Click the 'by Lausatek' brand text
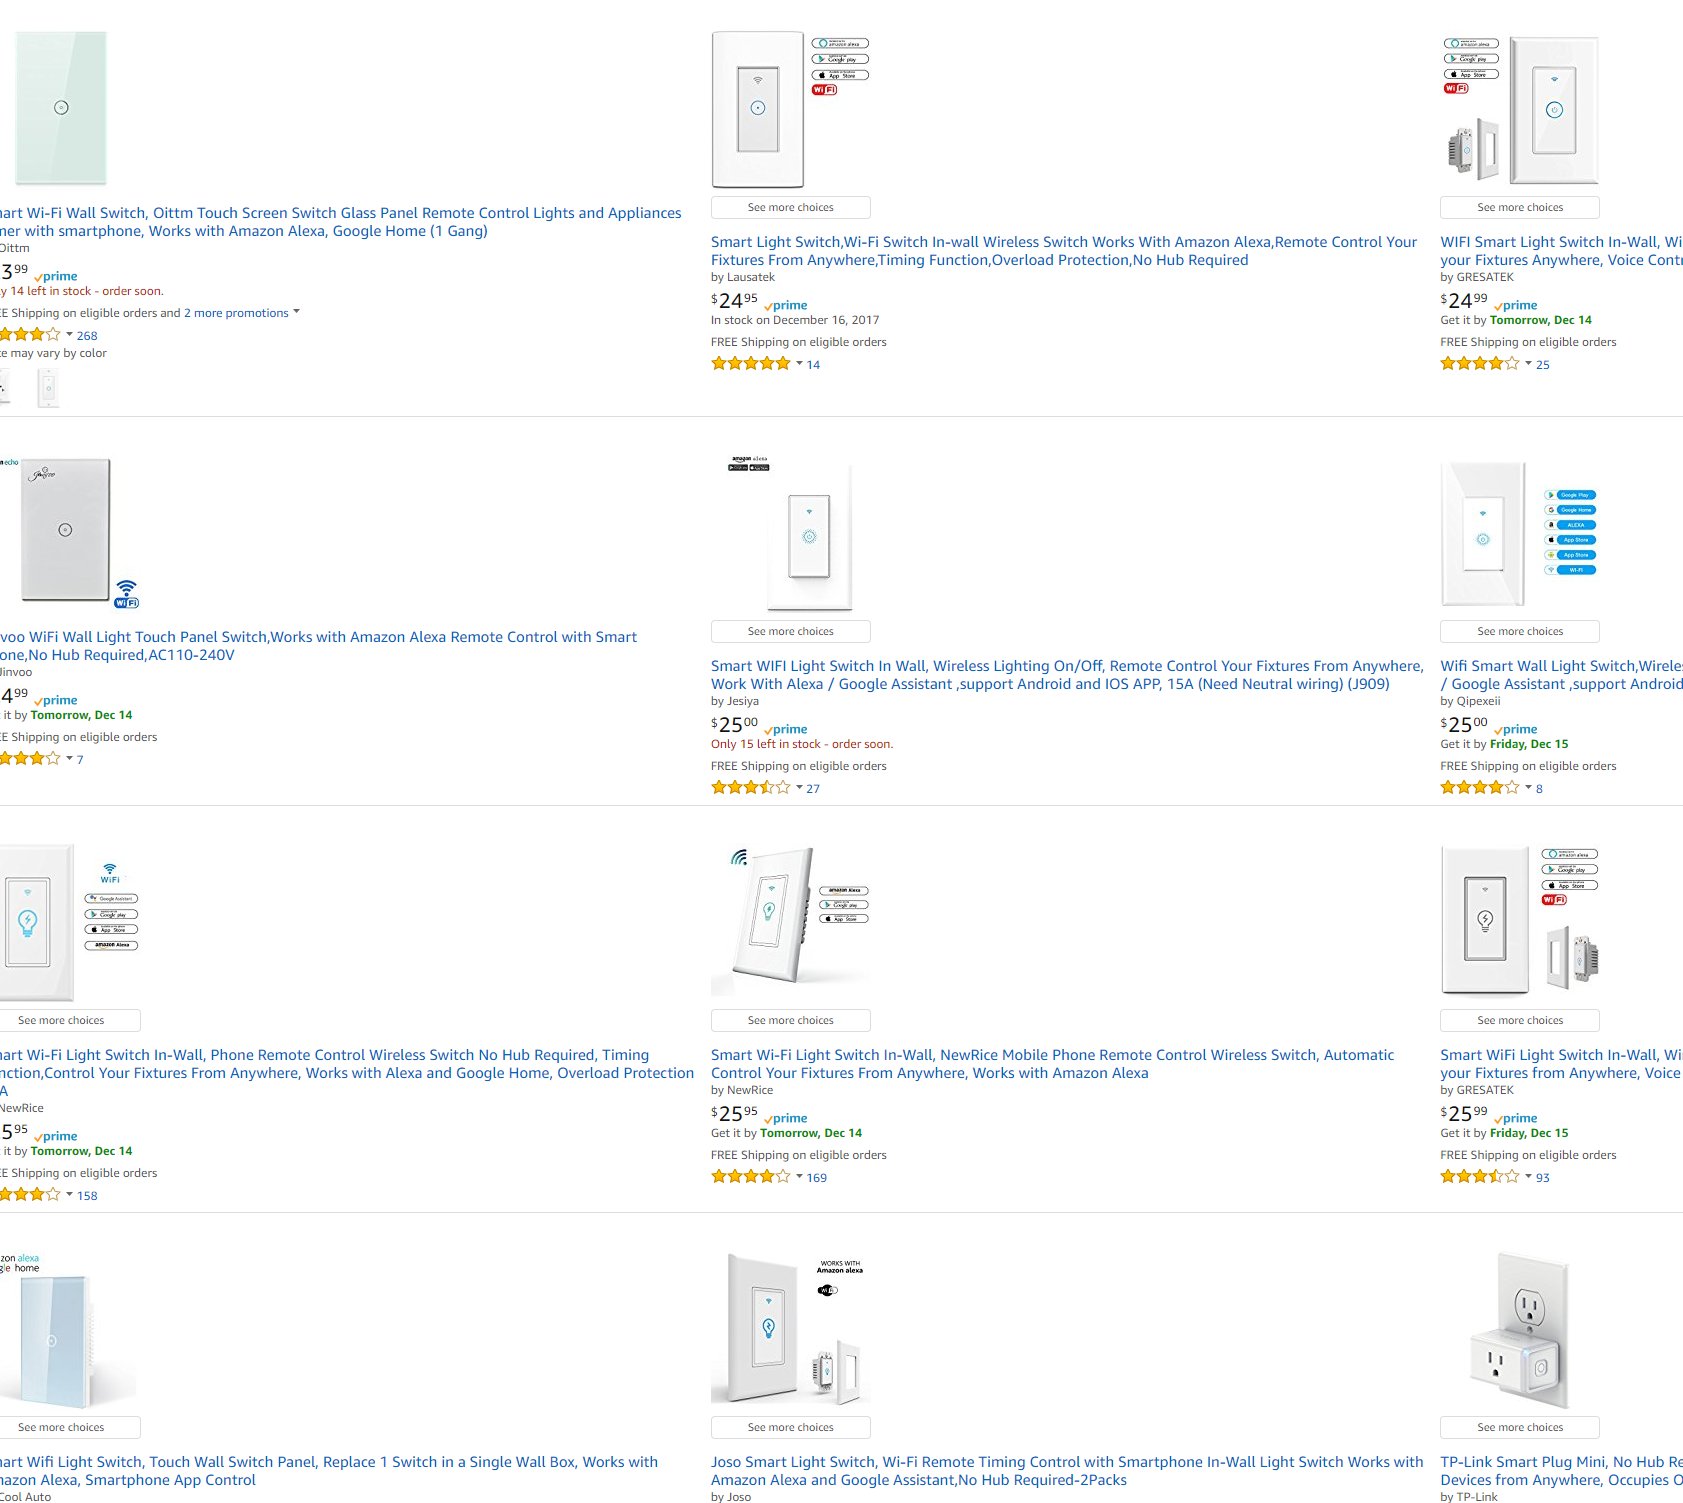 coord(743,277)
